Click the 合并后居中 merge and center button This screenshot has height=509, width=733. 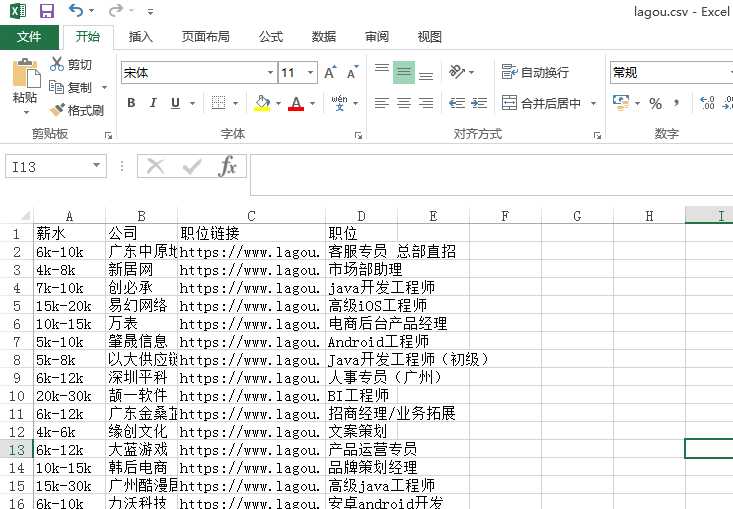pos(541,103)
